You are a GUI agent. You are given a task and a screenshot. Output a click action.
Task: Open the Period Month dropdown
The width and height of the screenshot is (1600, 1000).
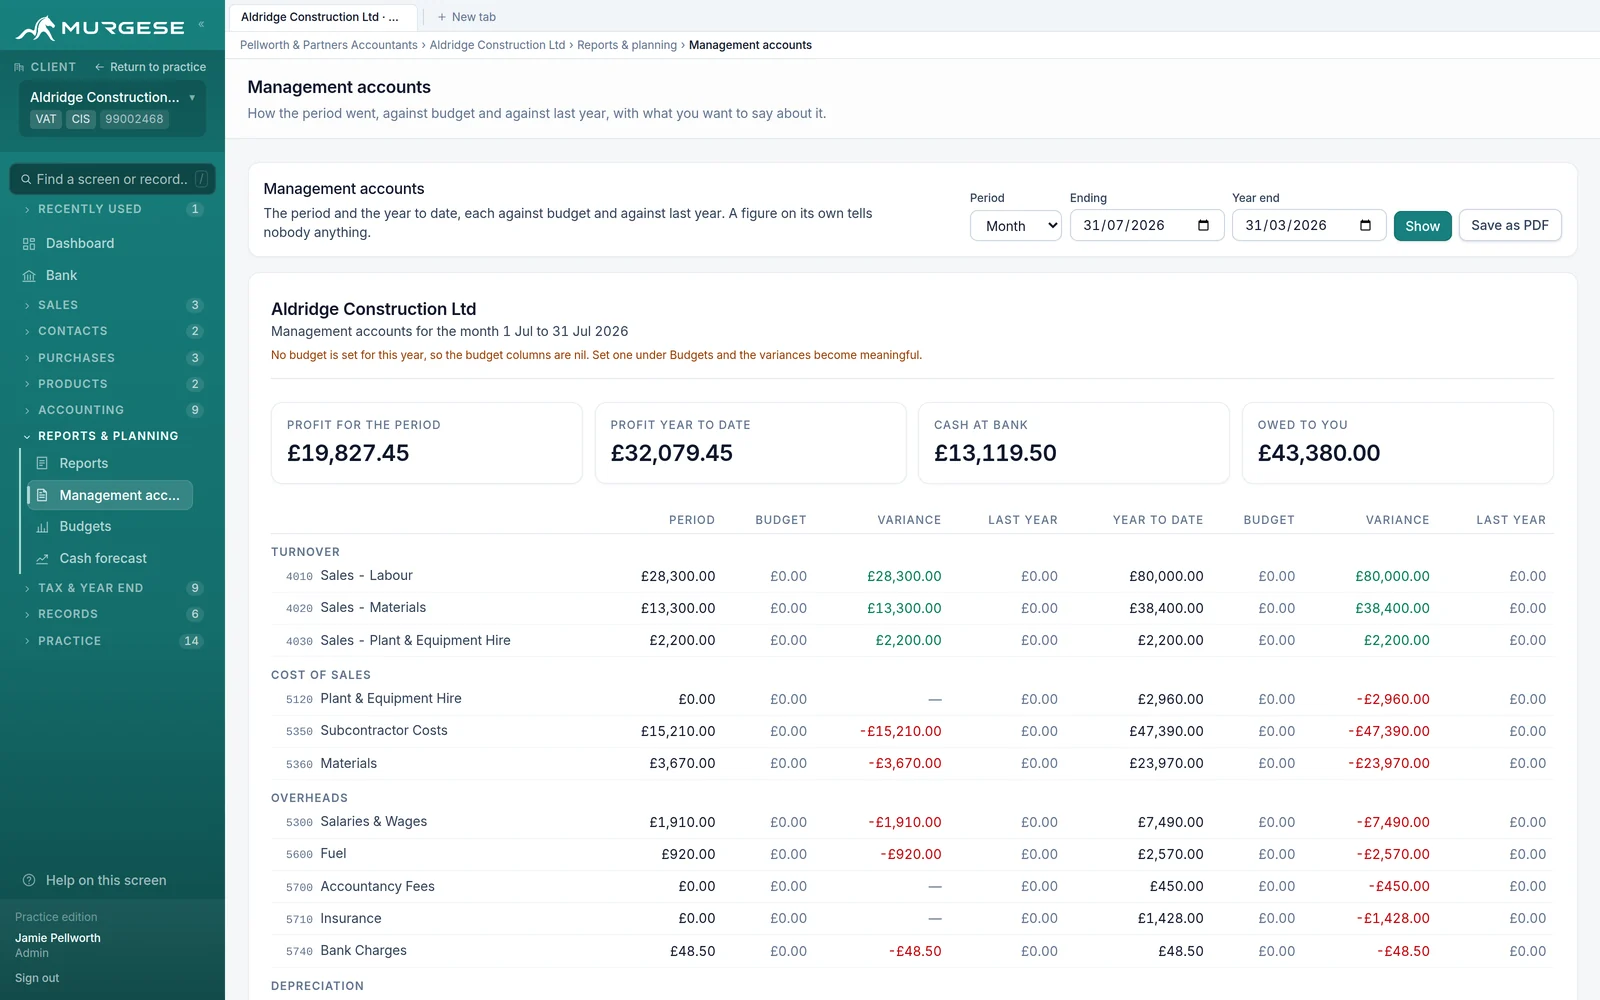click(x=1015, y=226)
